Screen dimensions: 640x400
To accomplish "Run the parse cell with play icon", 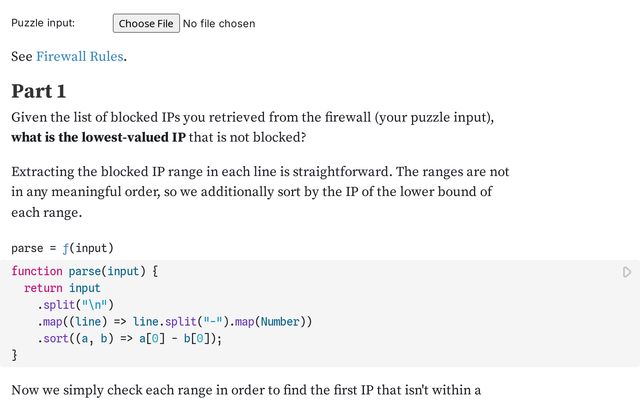I will pos(626,272).
